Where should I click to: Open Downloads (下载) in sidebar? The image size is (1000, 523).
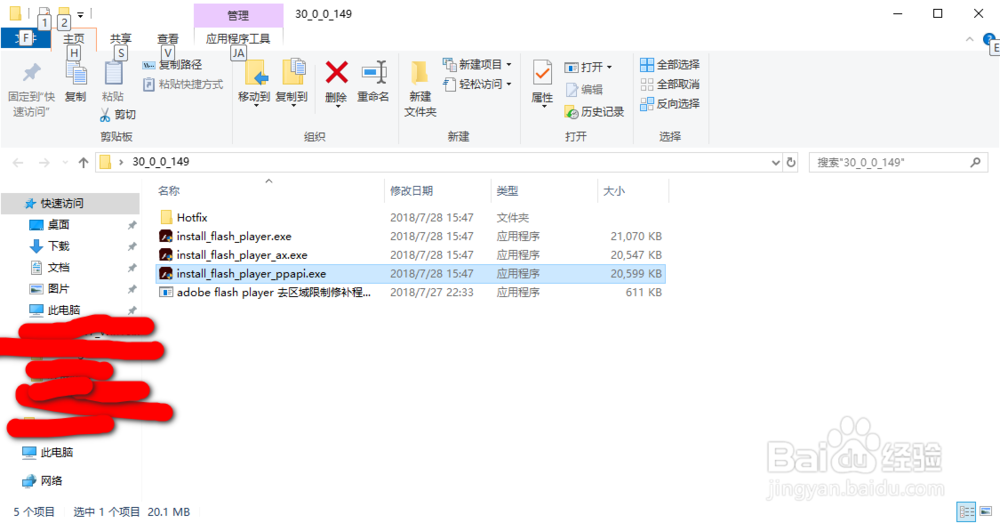point(58,246)
